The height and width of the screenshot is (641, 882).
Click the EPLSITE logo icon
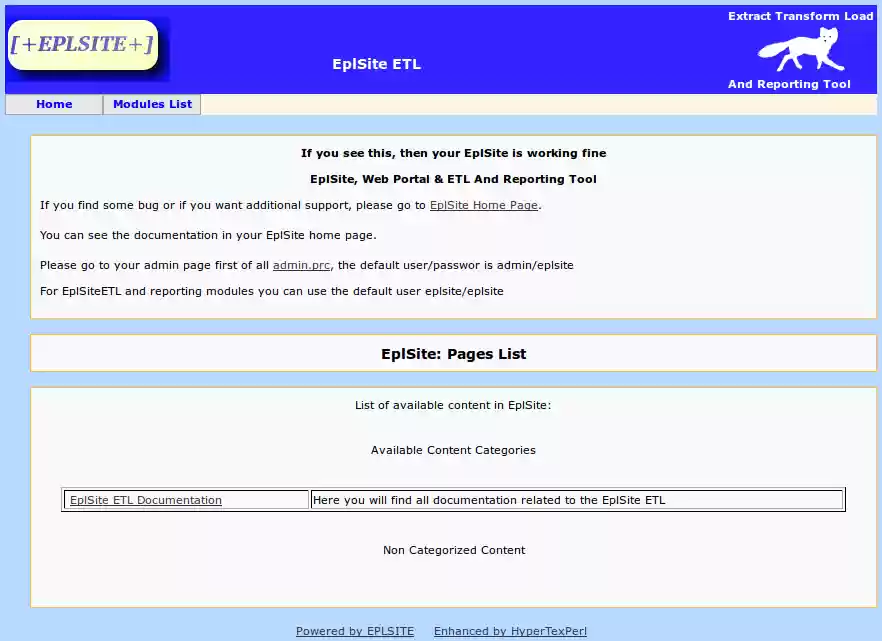click(x=82, y=44)
